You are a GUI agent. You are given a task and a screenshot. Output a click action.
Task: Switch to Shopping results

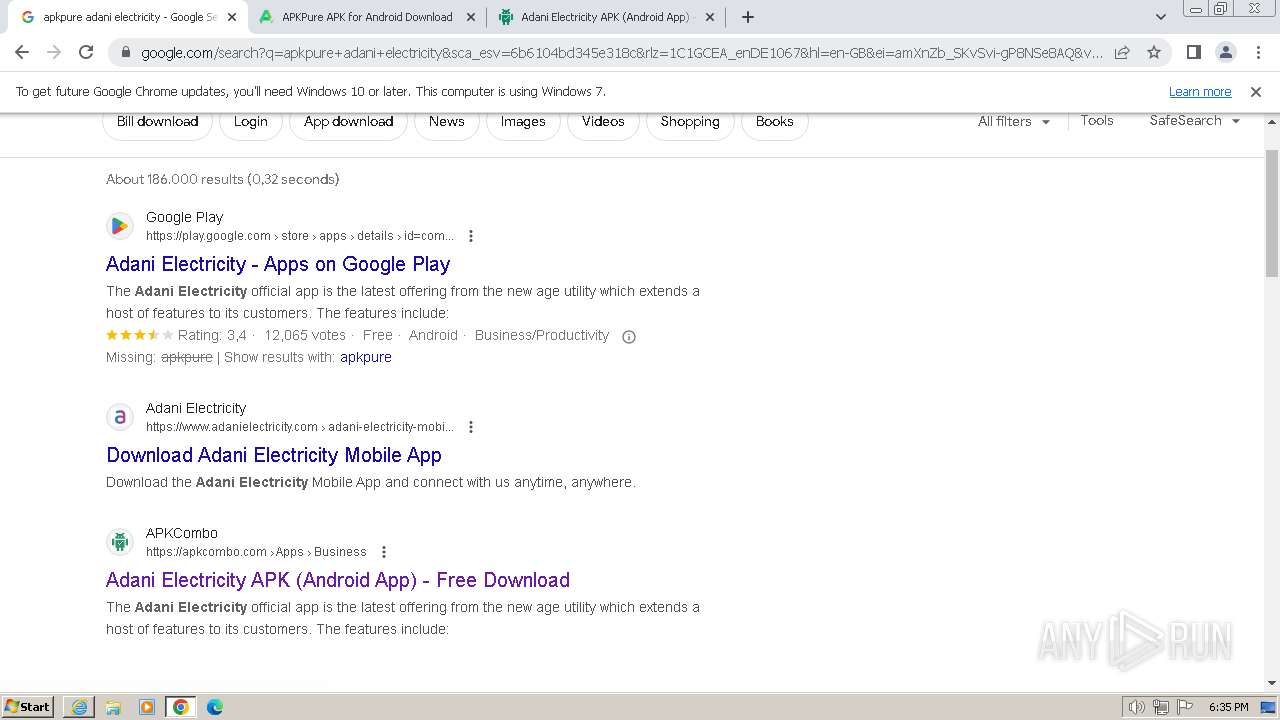690,122
